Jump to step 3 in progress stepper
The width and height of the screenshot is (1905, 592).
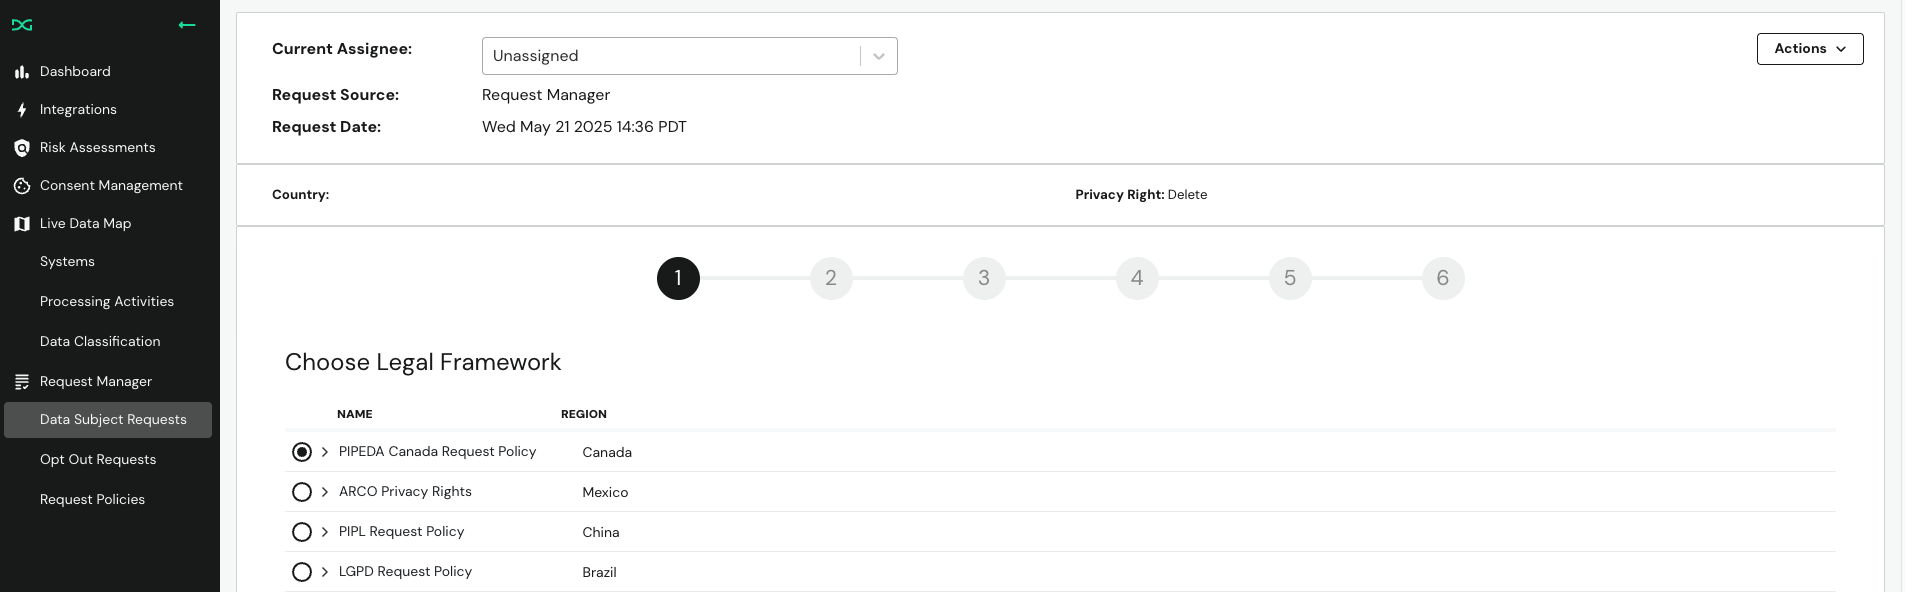tap(984, 278)
